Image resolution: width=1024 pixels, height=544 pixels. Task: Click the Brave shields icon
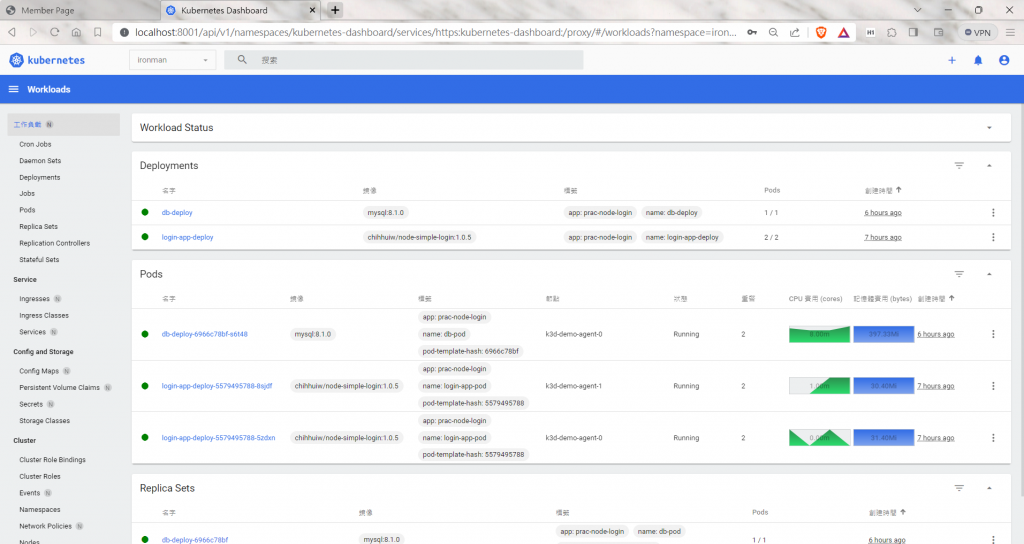[821, 32]
